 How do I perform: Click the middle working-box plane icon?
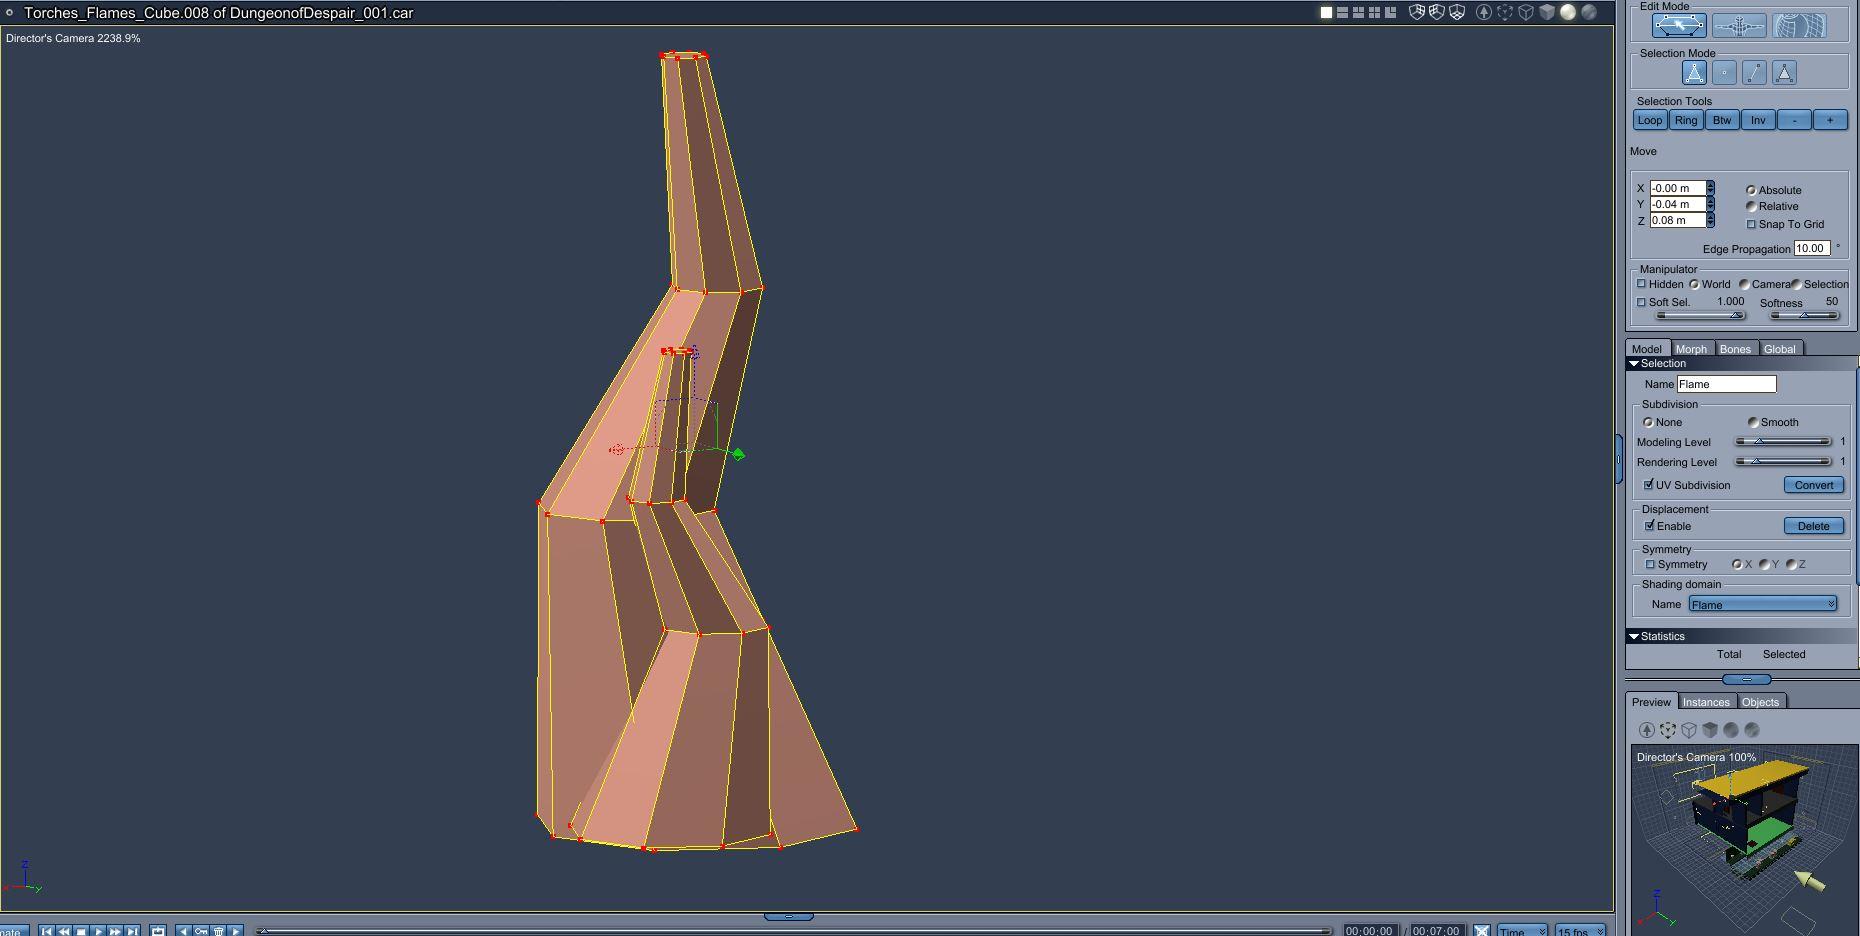1437,12
